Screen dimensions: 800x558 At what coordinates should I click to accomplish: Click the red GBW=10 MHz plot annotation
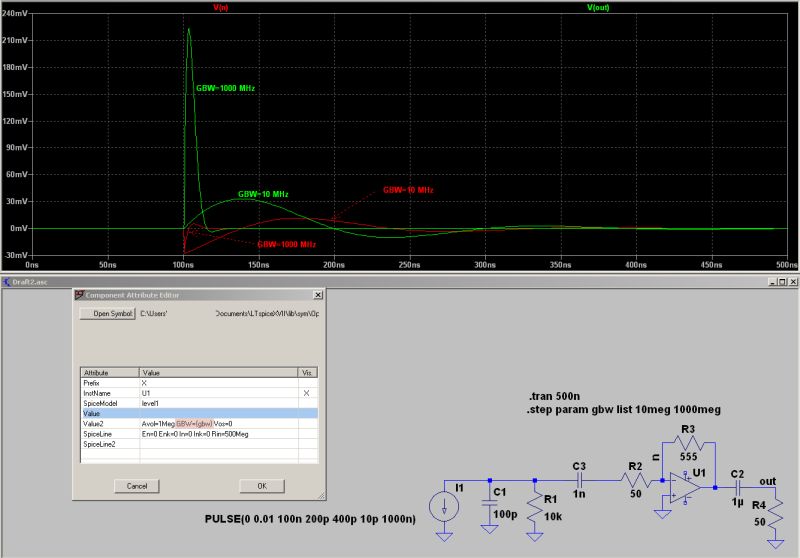408,190
